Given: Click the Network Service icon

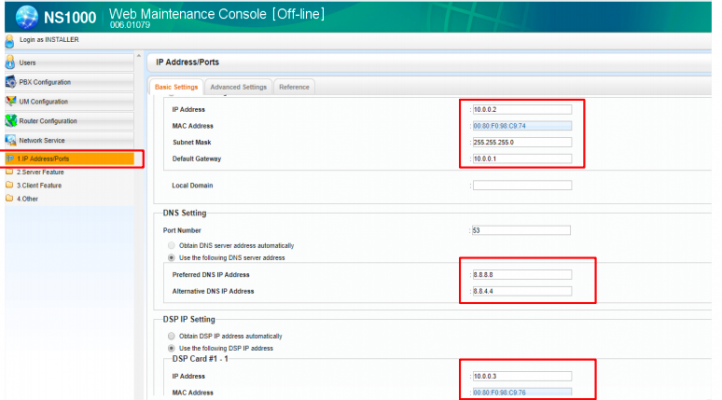Looking at the screenshot, I should click(11, 140).
